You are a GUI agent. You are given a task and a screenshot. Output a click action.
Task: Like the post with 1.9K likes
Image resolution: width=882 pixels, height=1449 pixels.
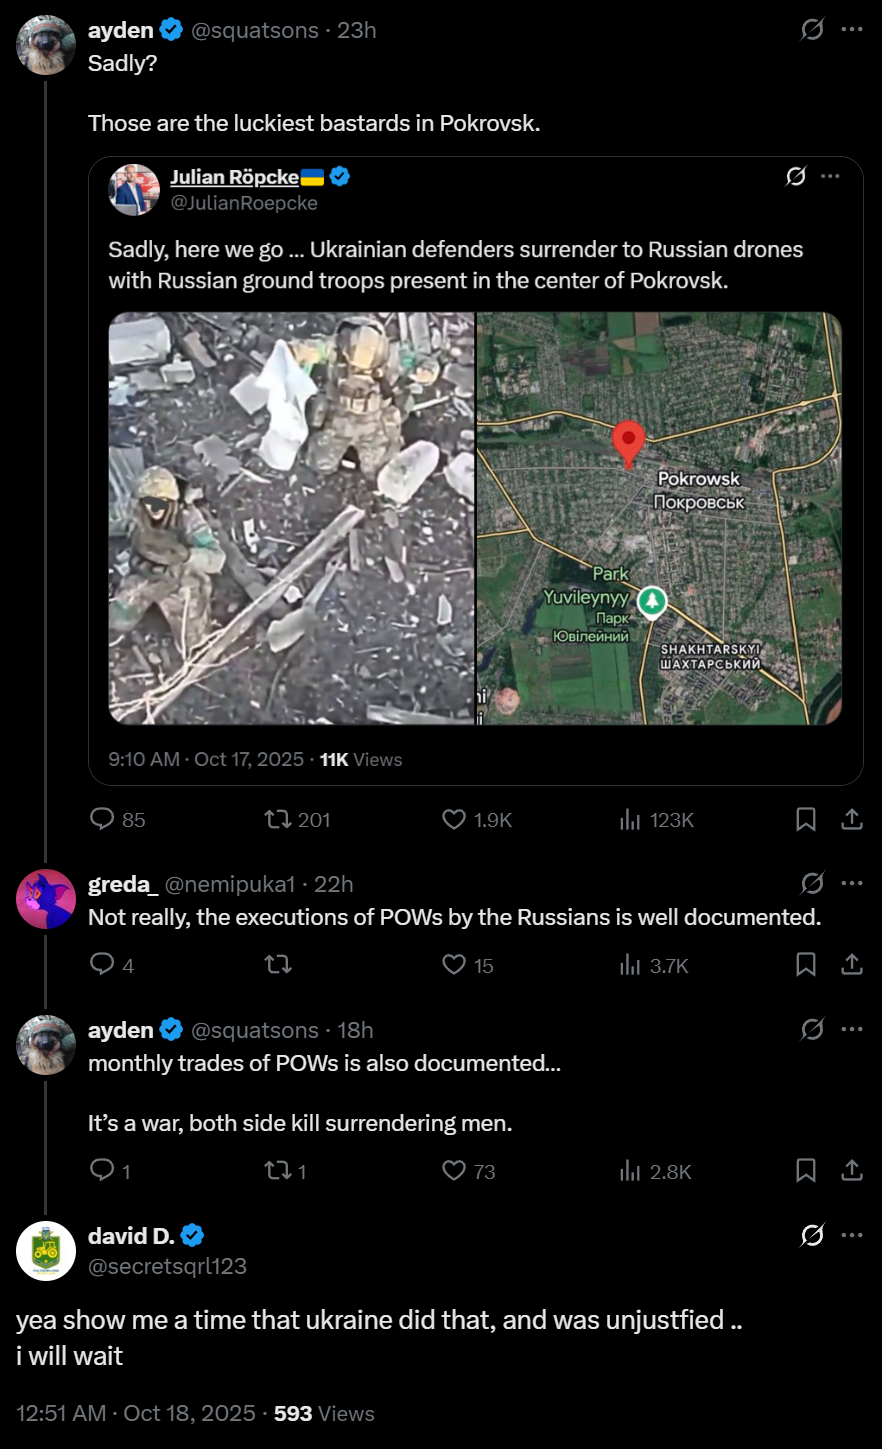pyautogui.click(x=477, y=820)
